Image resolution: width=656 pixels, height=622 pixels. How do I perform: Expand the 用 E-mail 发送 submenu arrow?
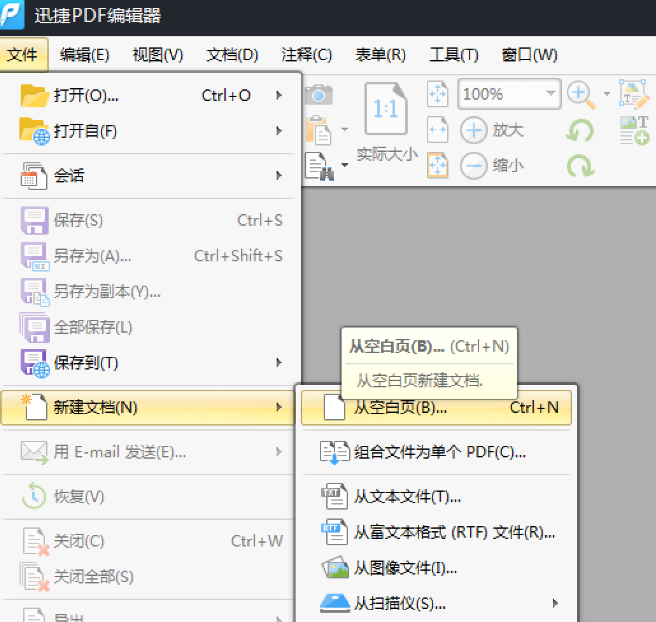[x=279, y=452]
